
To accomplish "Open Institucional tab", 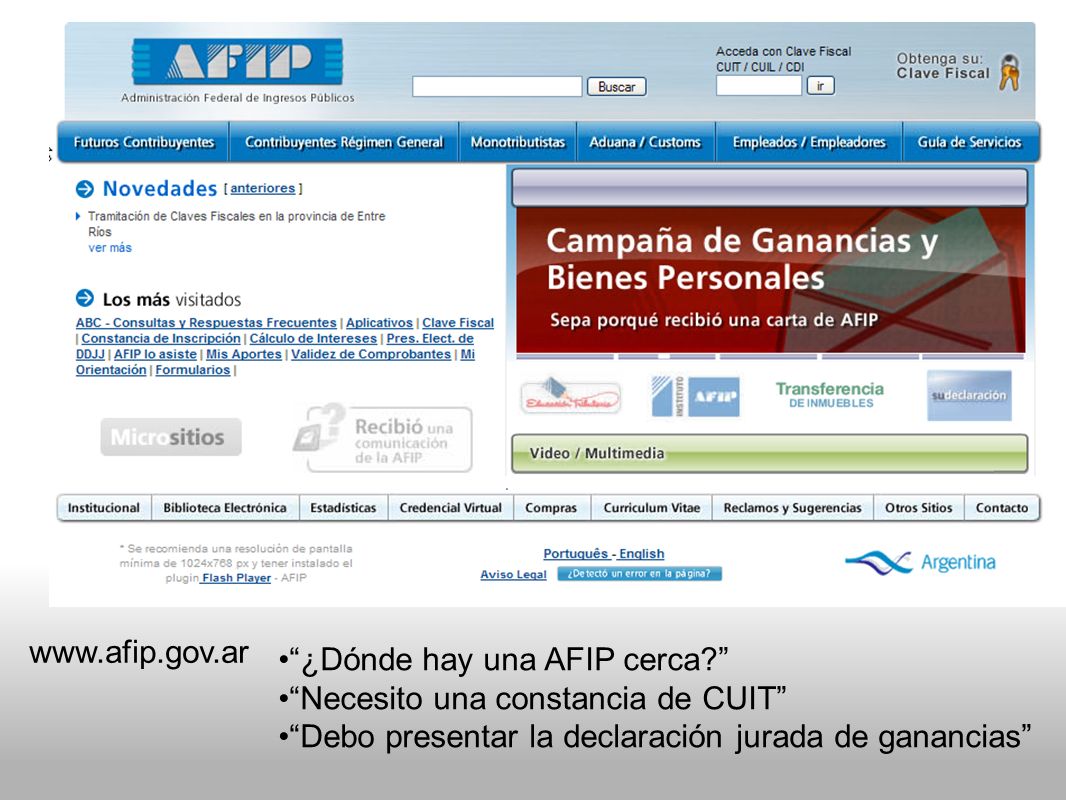I will click(x=104, y=508).
